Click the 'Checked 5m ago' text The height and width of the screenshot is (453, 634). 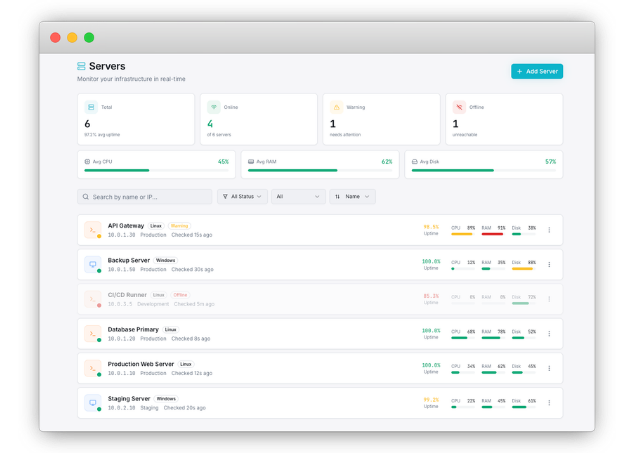coord(194,304)
